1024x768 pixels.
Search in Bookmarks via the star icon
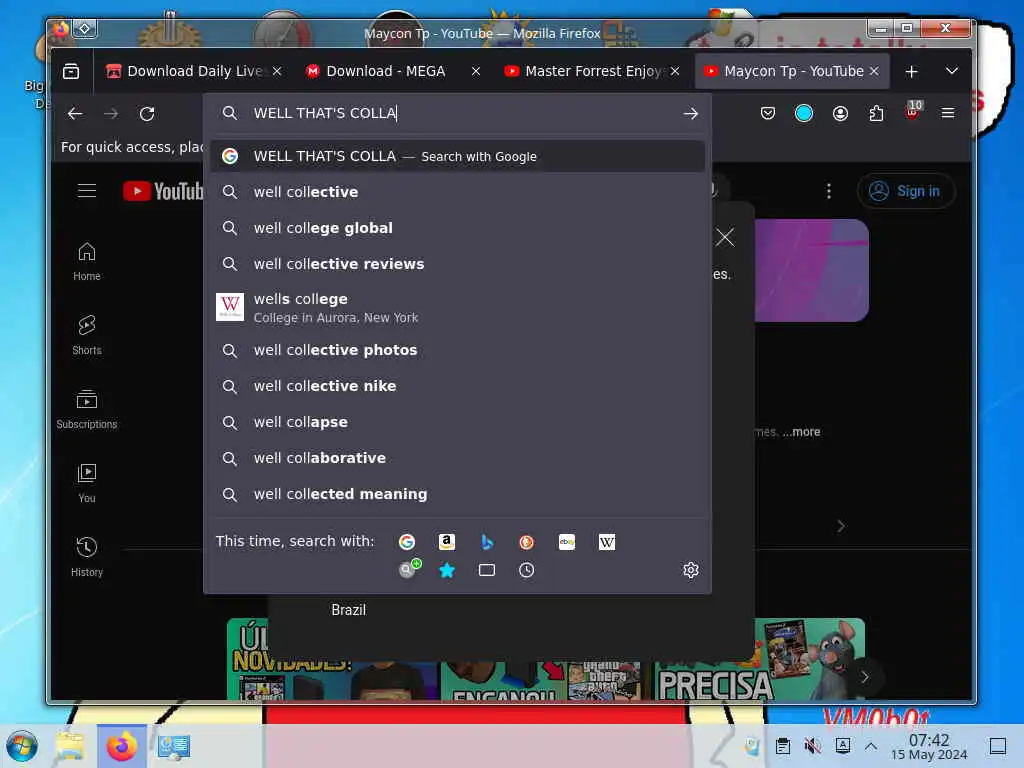447,571
